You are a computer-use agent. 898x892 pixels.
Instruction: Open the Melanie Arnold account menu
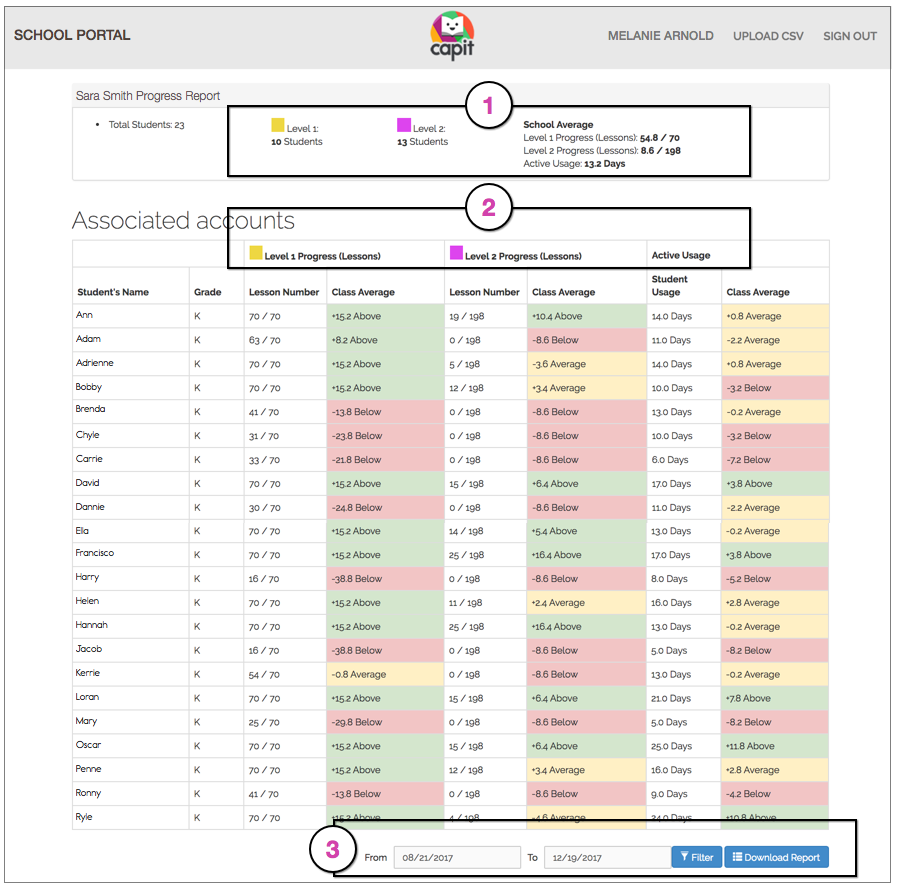pyautogui.click(x=661, y=36)
